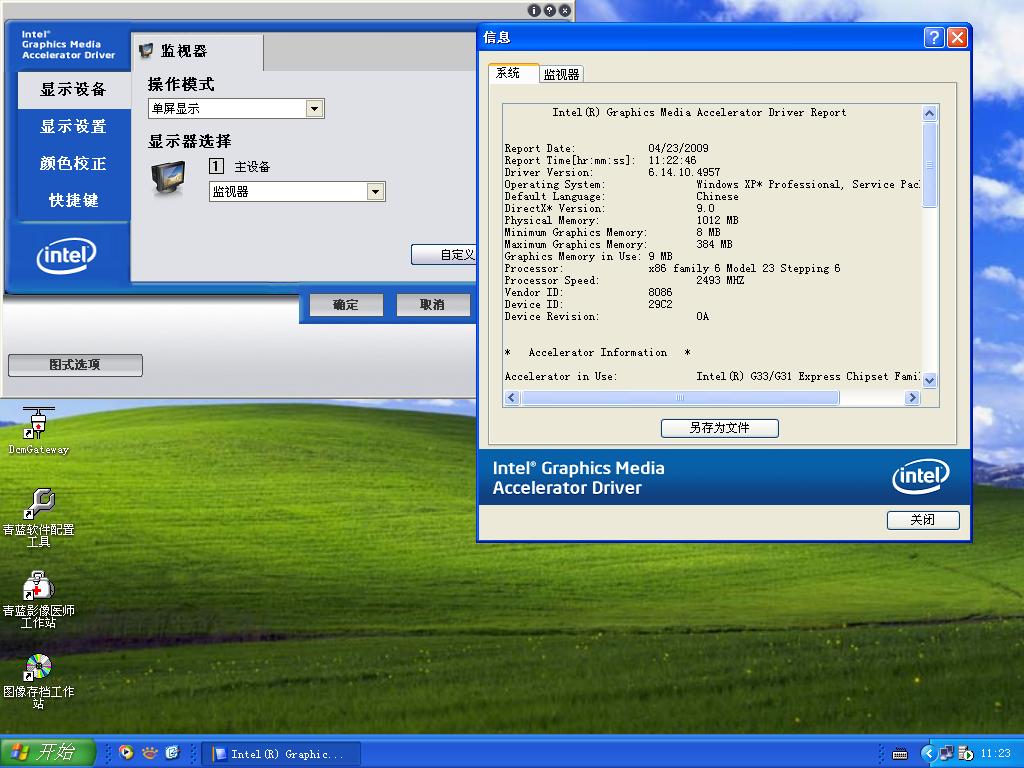Click the "Vendor ID:" report line
Viewport: 1024px width, 768px height.
click(588, 292)
